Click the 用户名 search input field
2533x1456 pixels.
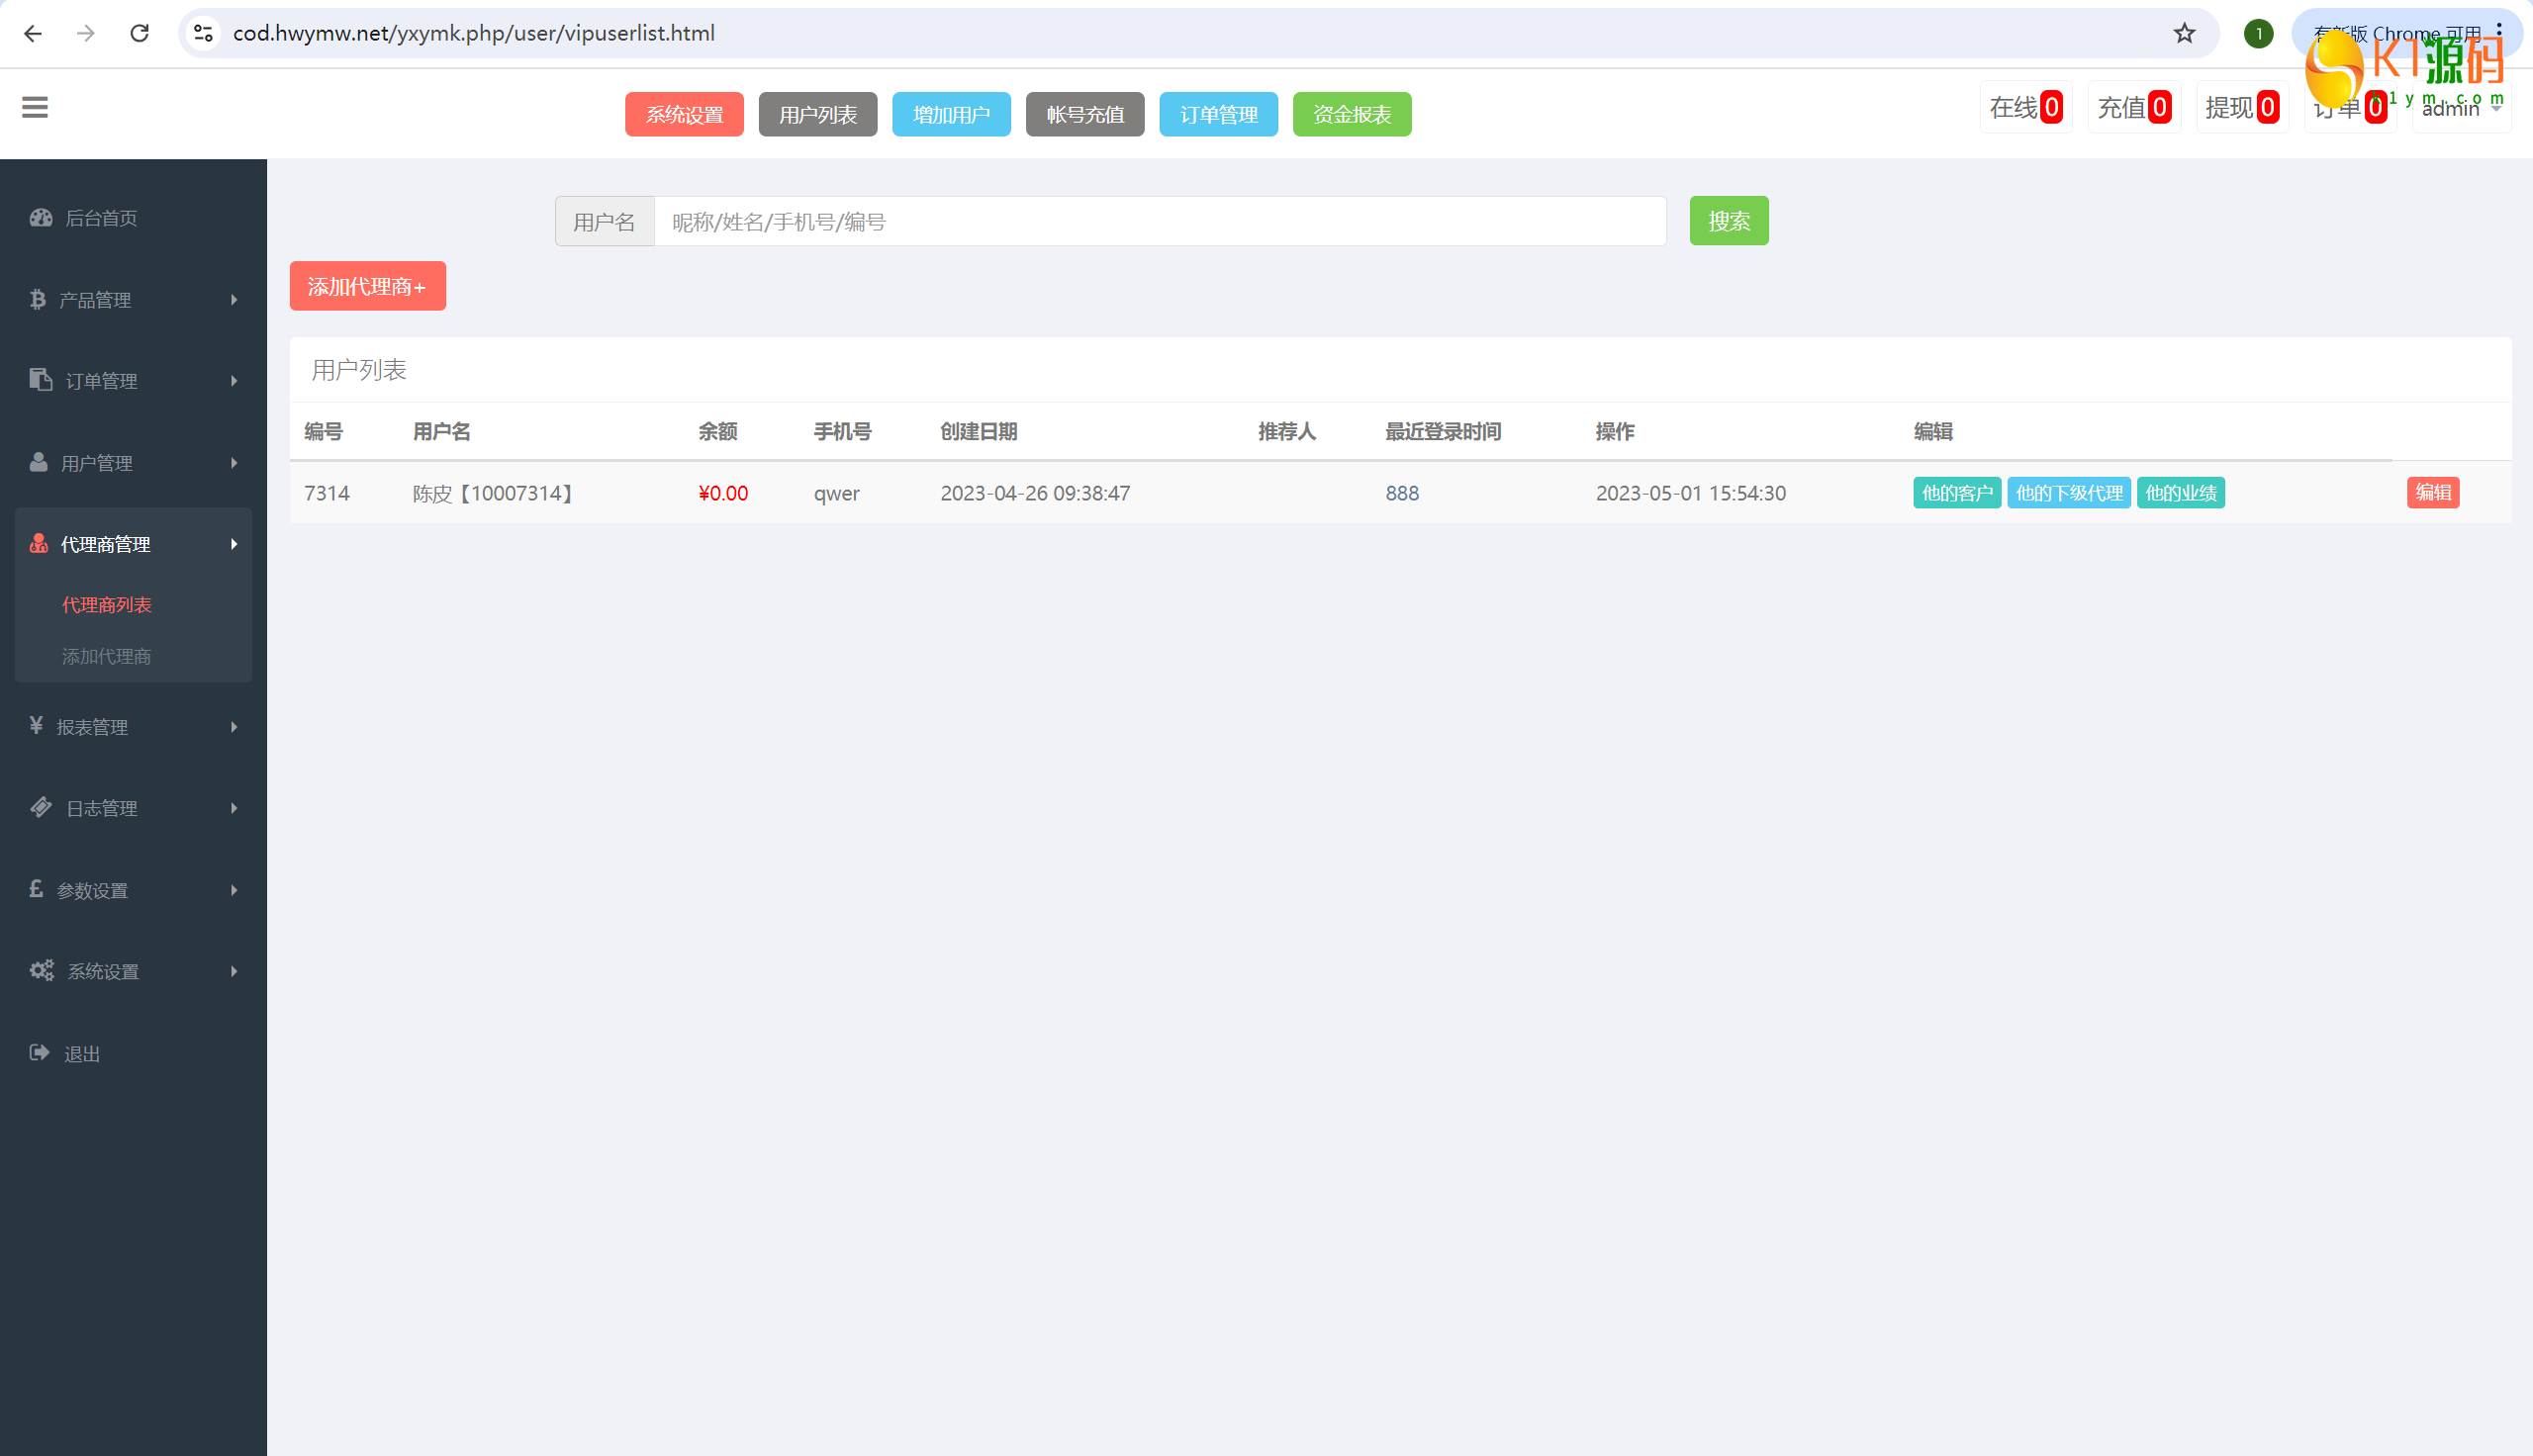pyautogui.click(x=1159, y=221)
